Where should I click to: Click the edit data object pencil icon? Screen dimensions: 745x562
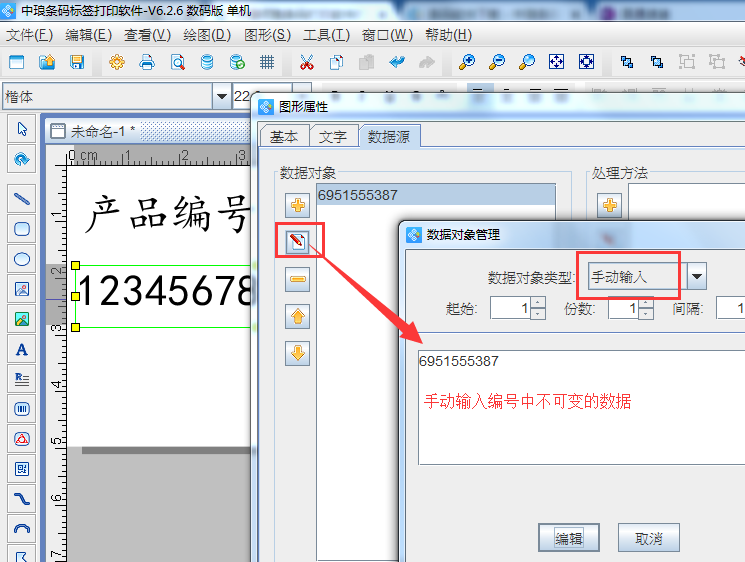point(297,242)
